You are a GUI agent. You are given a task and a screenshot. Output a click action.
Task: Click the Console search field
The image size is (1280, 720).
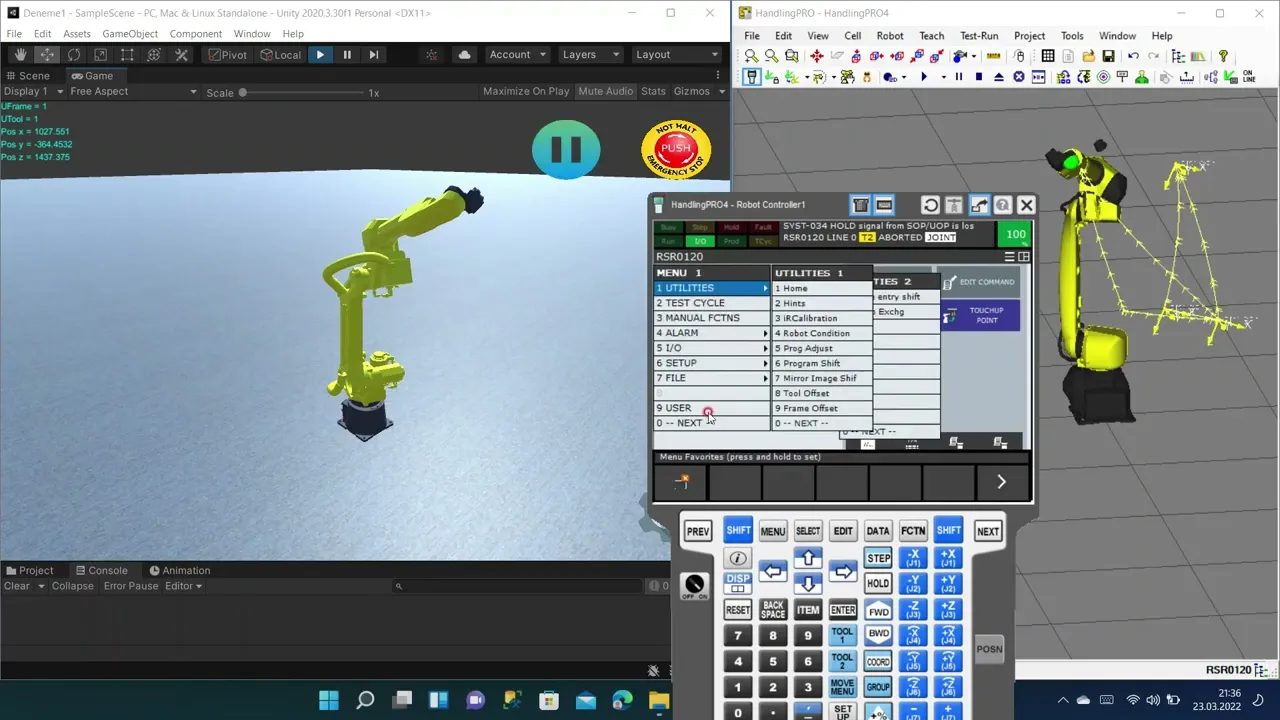click(x=520, y=586)
